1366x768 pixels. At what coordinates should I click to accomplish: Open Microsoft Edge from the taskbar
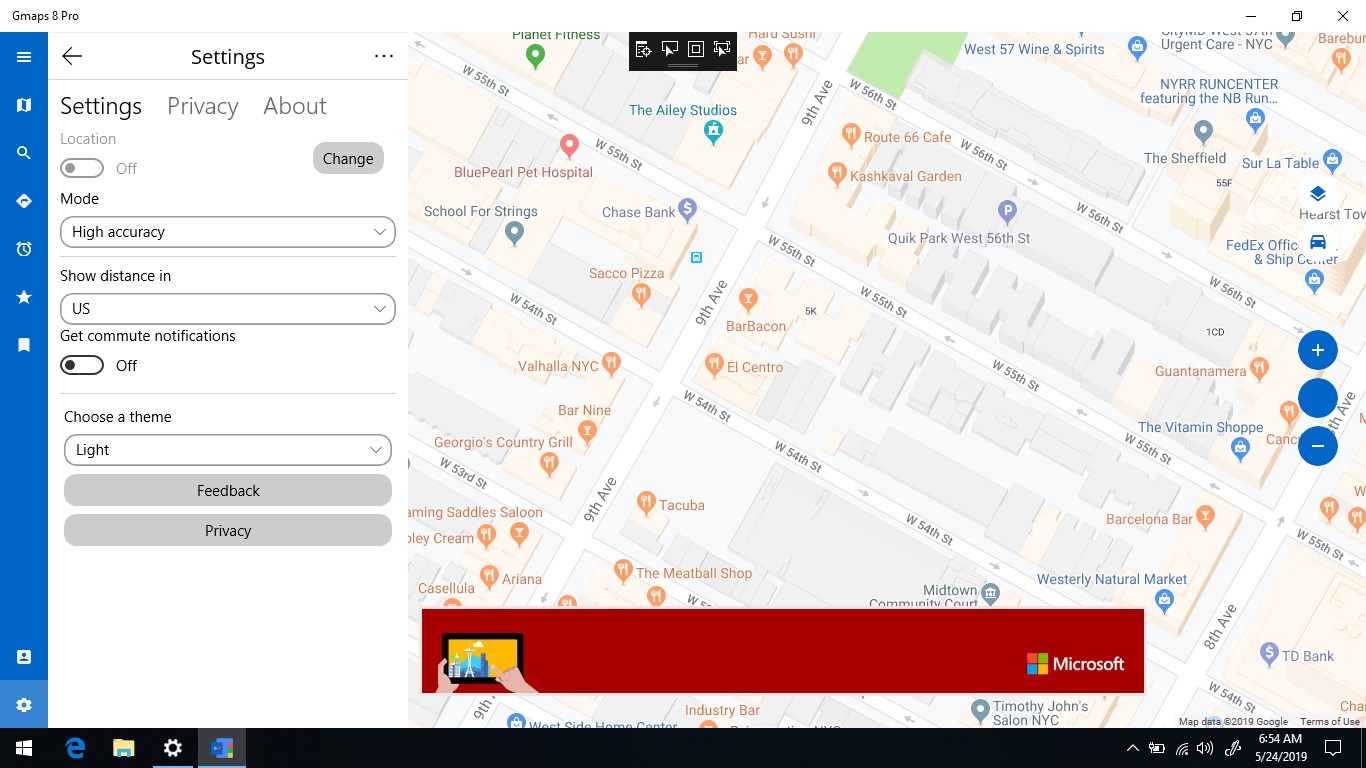pyautogui.click(x=75, y=748)
